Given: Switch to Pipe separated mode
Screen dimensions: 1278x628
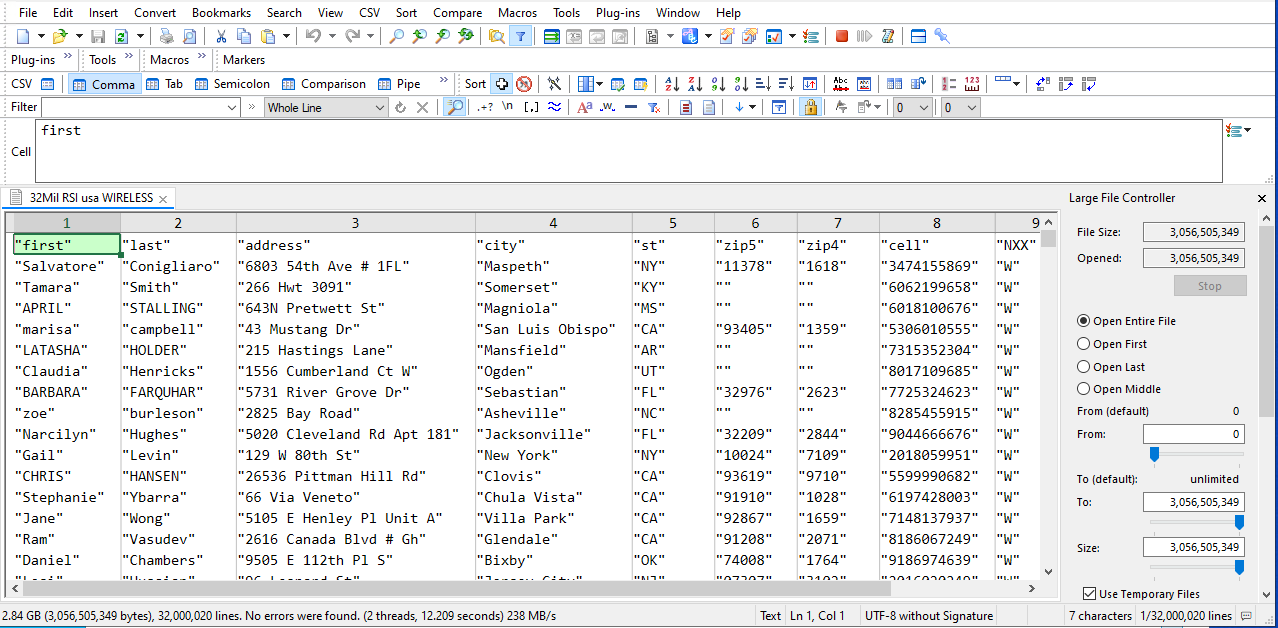Looking at the screenshot, I should click(x=399, y=84).
